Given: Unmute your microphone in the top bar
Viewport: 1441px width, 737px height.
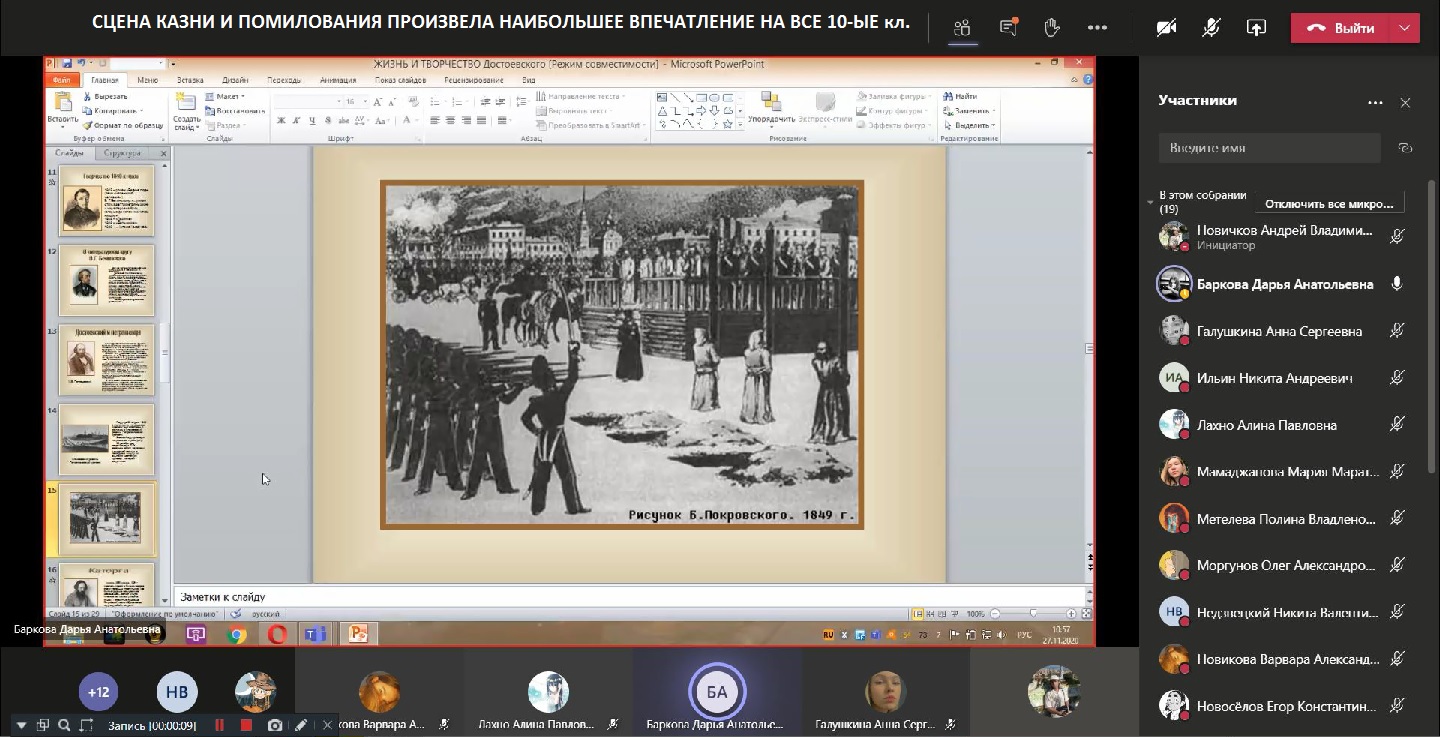Looking at the screenshot, I should coord(1211,28).
